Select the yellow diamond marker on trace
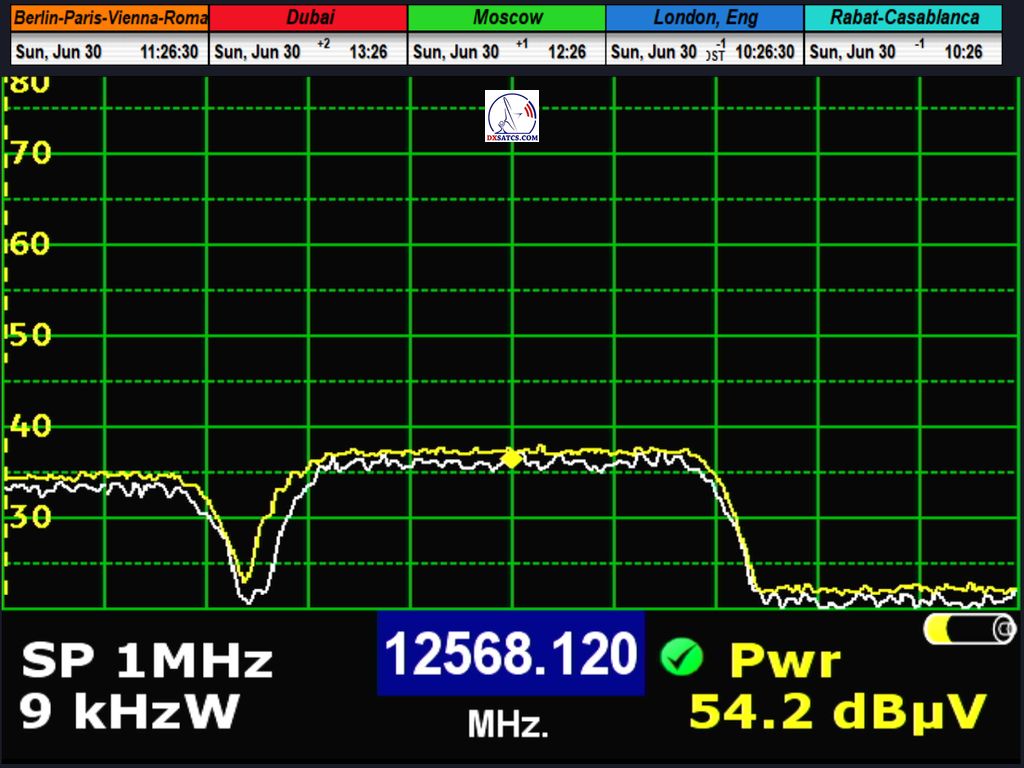Screen dimensions: 1024x768 (511, 458)
